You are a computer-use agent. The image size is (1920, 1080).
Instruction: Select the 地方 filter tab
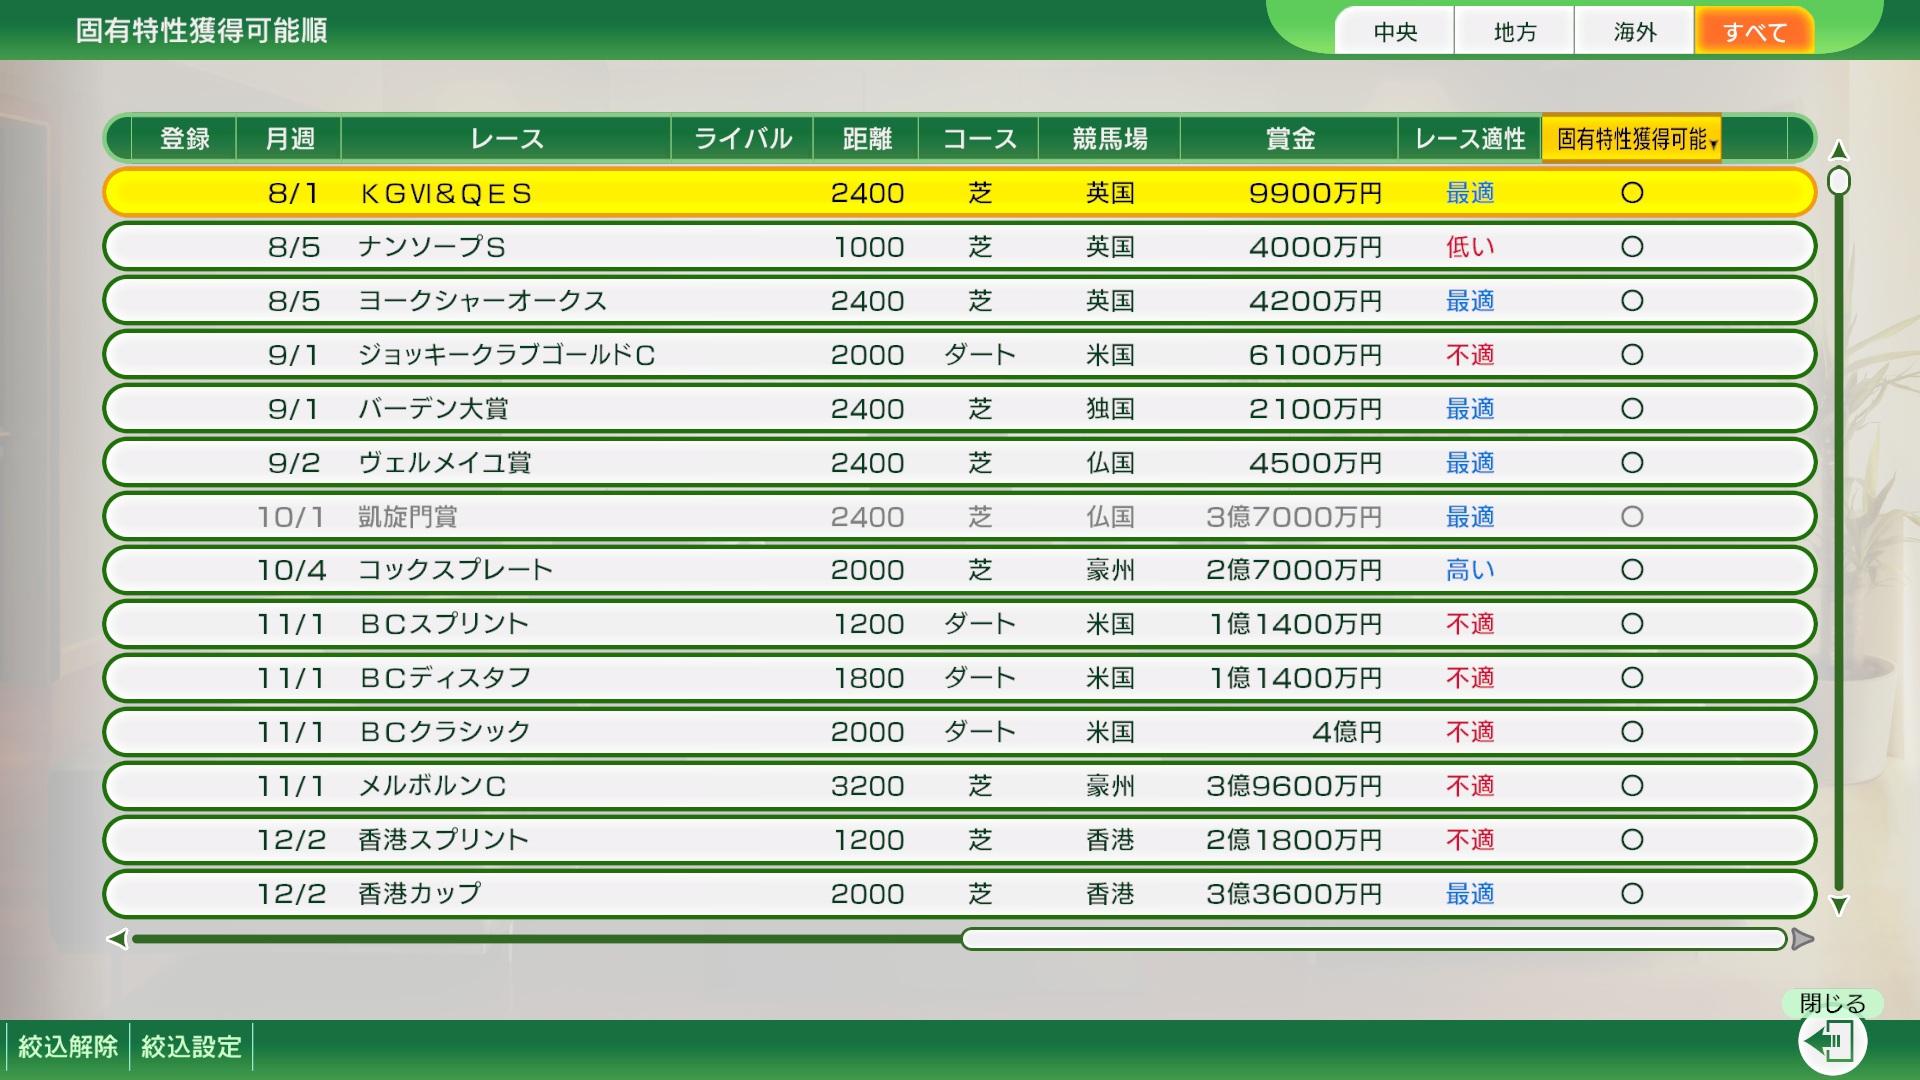[x=1514, y=32]
